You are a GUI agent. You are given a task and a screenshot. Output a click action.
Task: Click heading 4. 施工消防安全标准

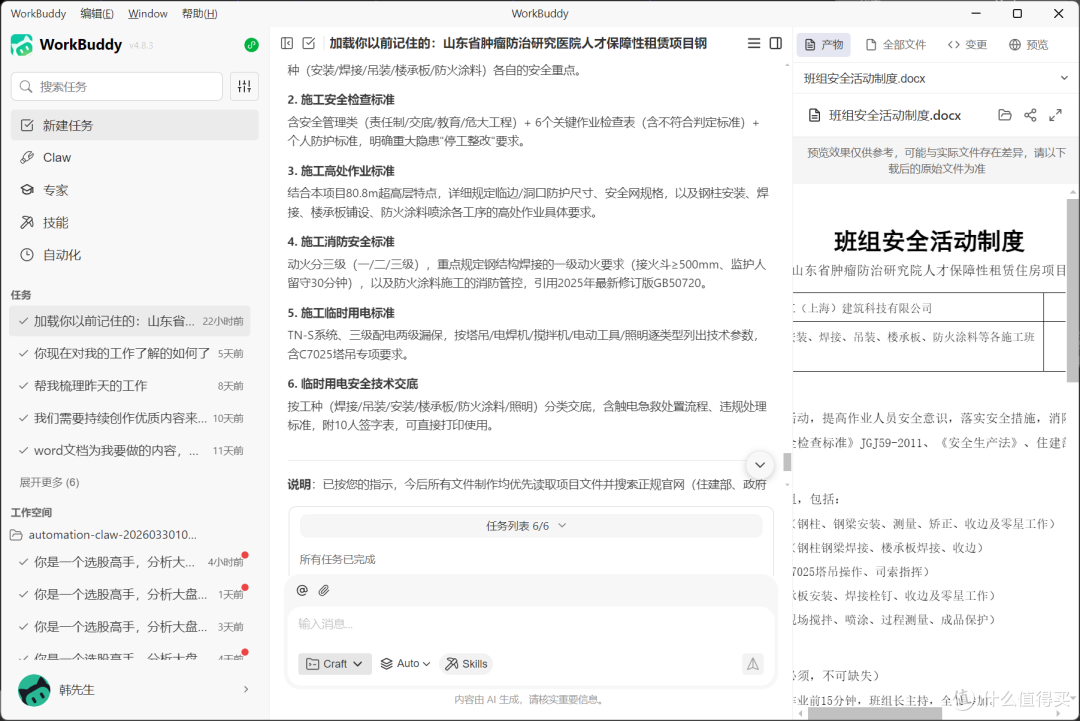pos(341,242)
